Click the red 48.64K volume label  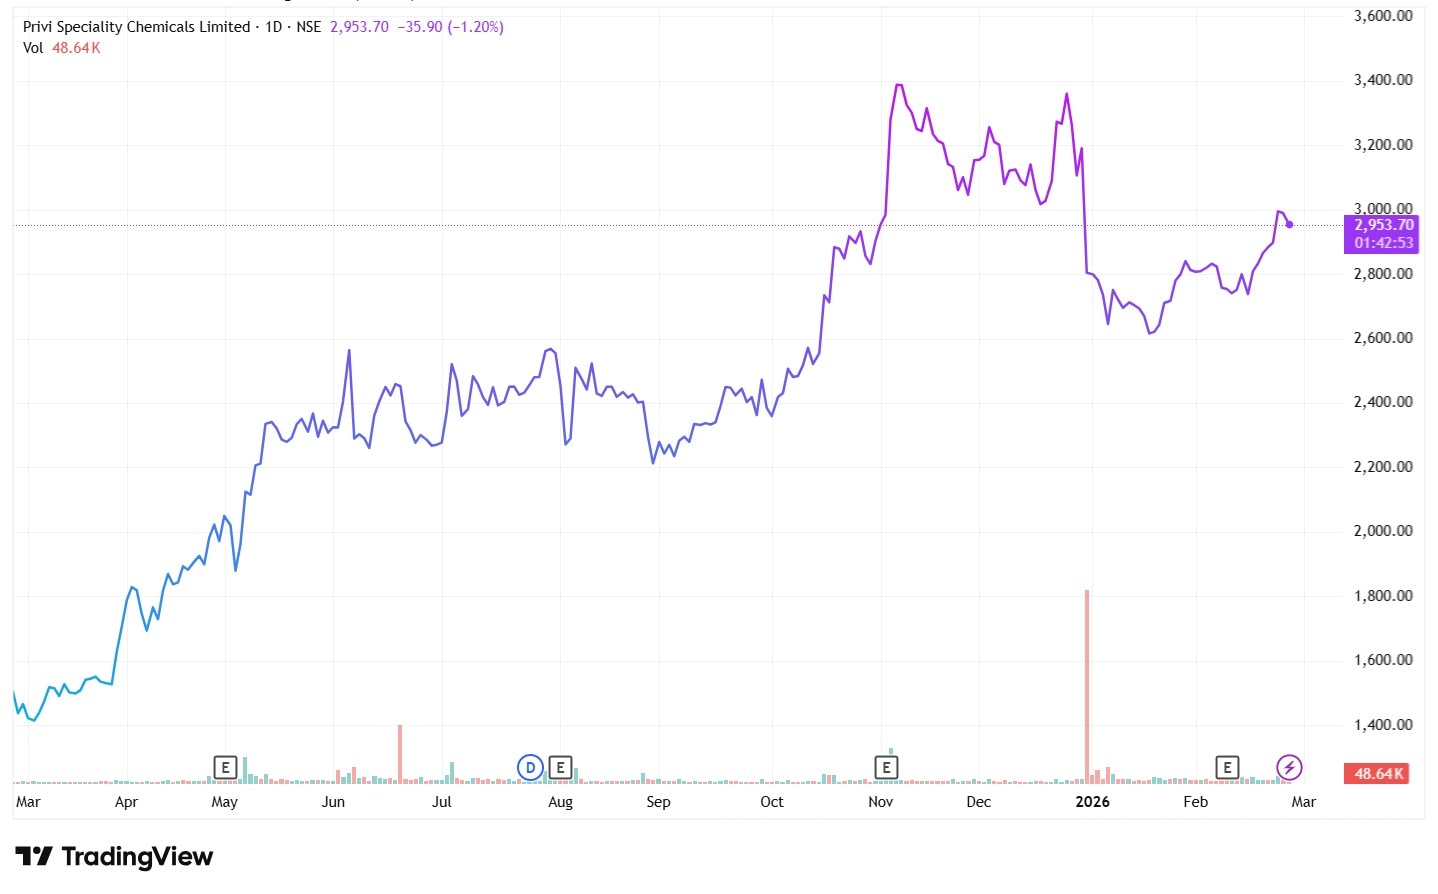(x=1379, y=774)
